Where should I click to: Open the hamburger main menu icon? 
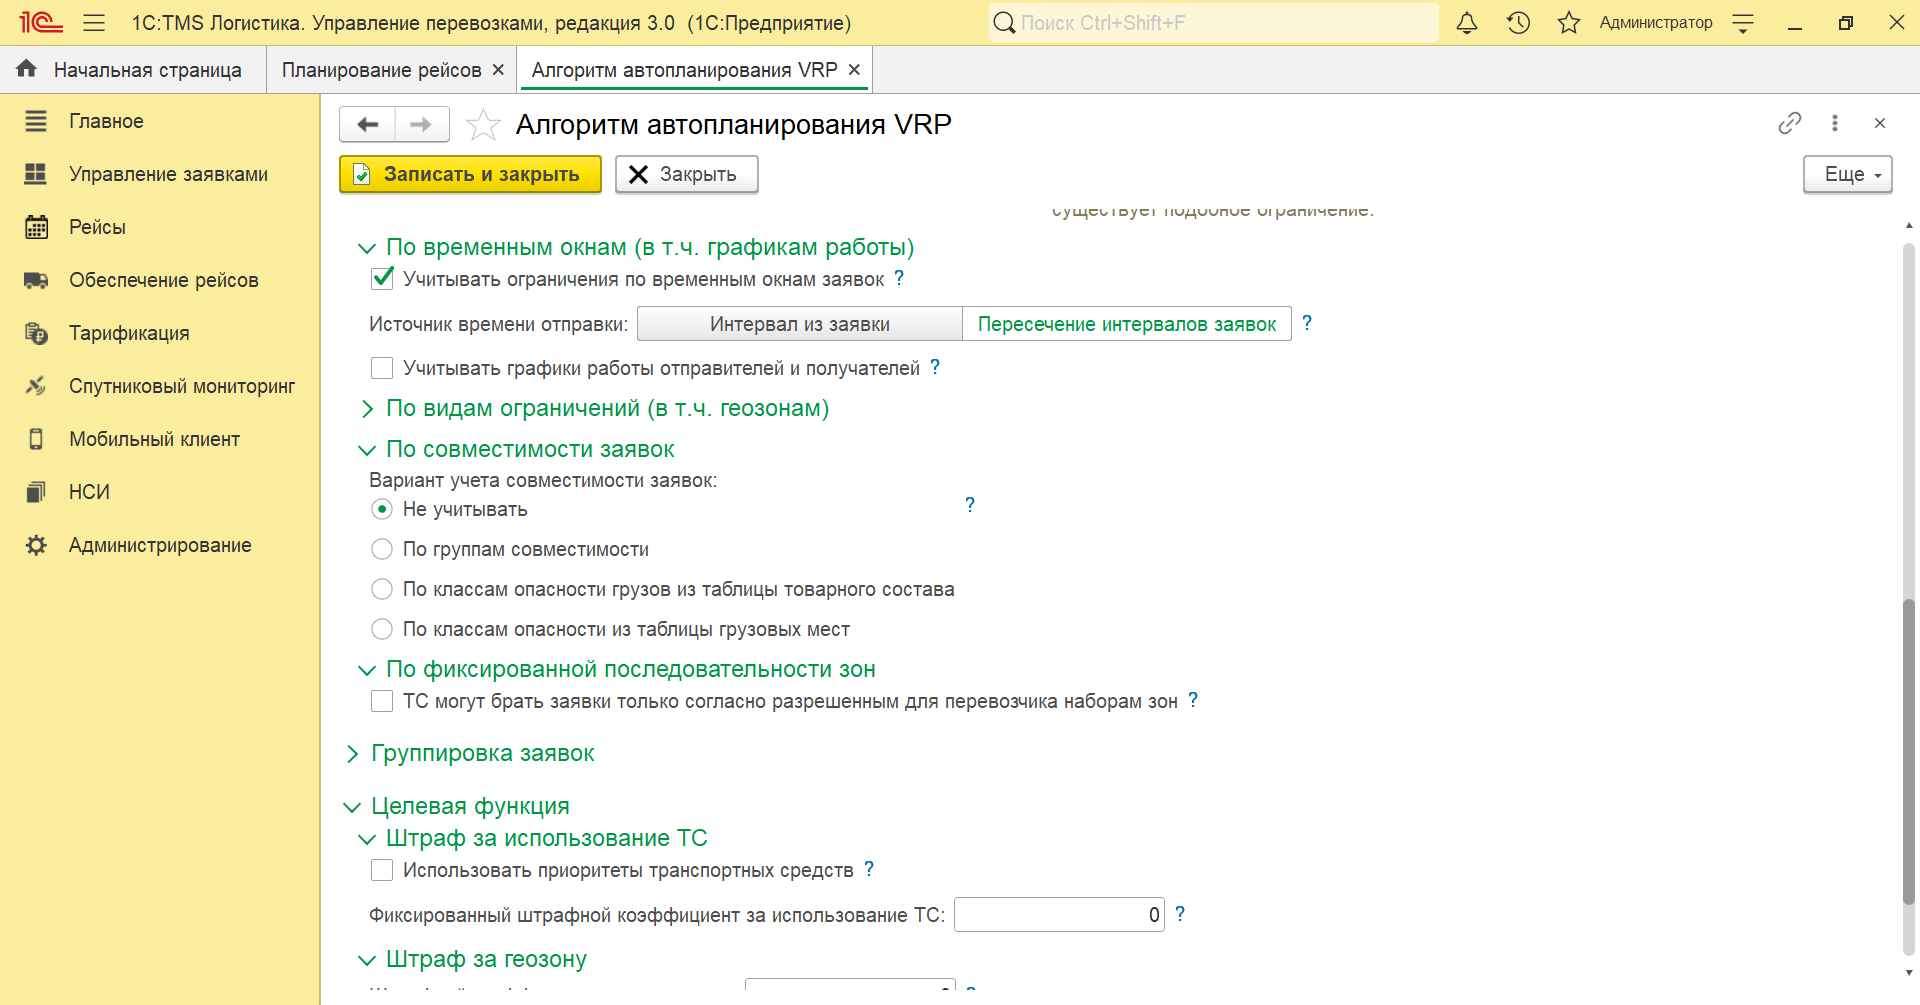pyautogui.click(x=94, y=23)
